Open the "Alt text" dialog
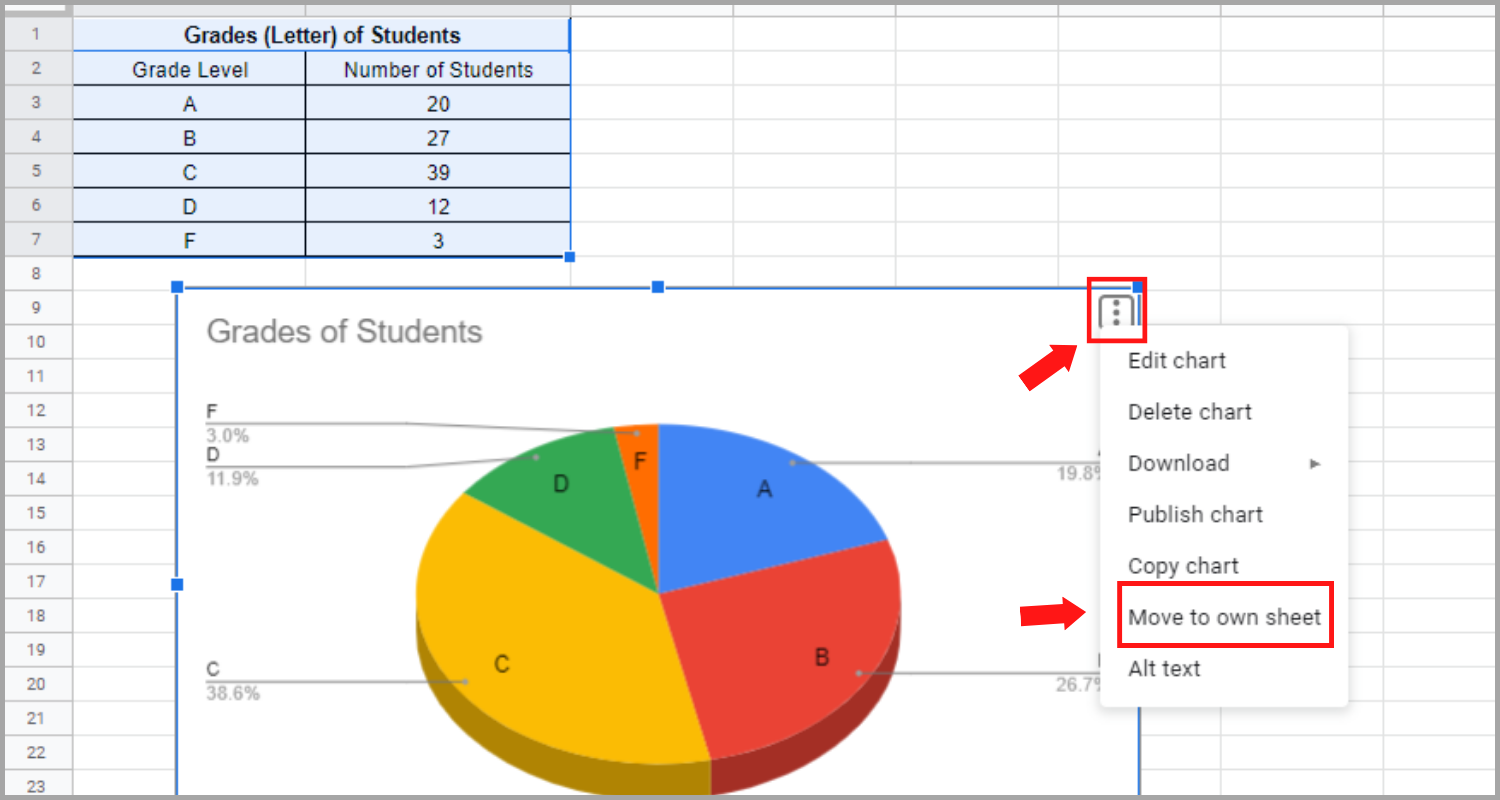This screenshot has width=1500, height=800. (x=1164, y=668)
